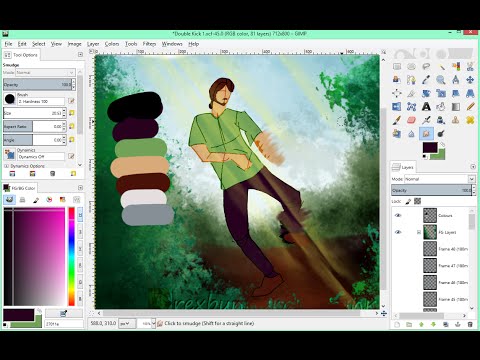480x360 pixels.
Task: Lower layer with green down arrow
Action: tap(433, 324)
